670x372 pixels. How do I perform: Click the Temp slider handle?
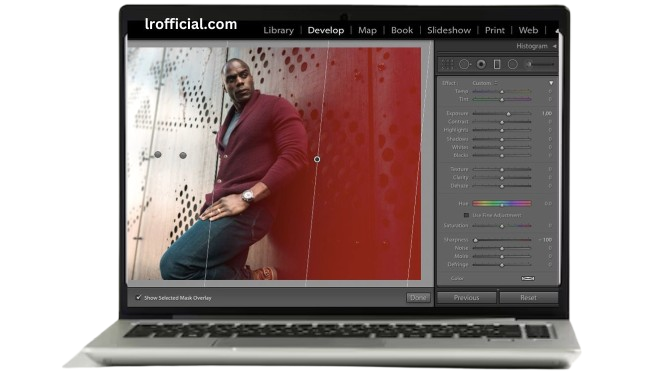point(502,92)
